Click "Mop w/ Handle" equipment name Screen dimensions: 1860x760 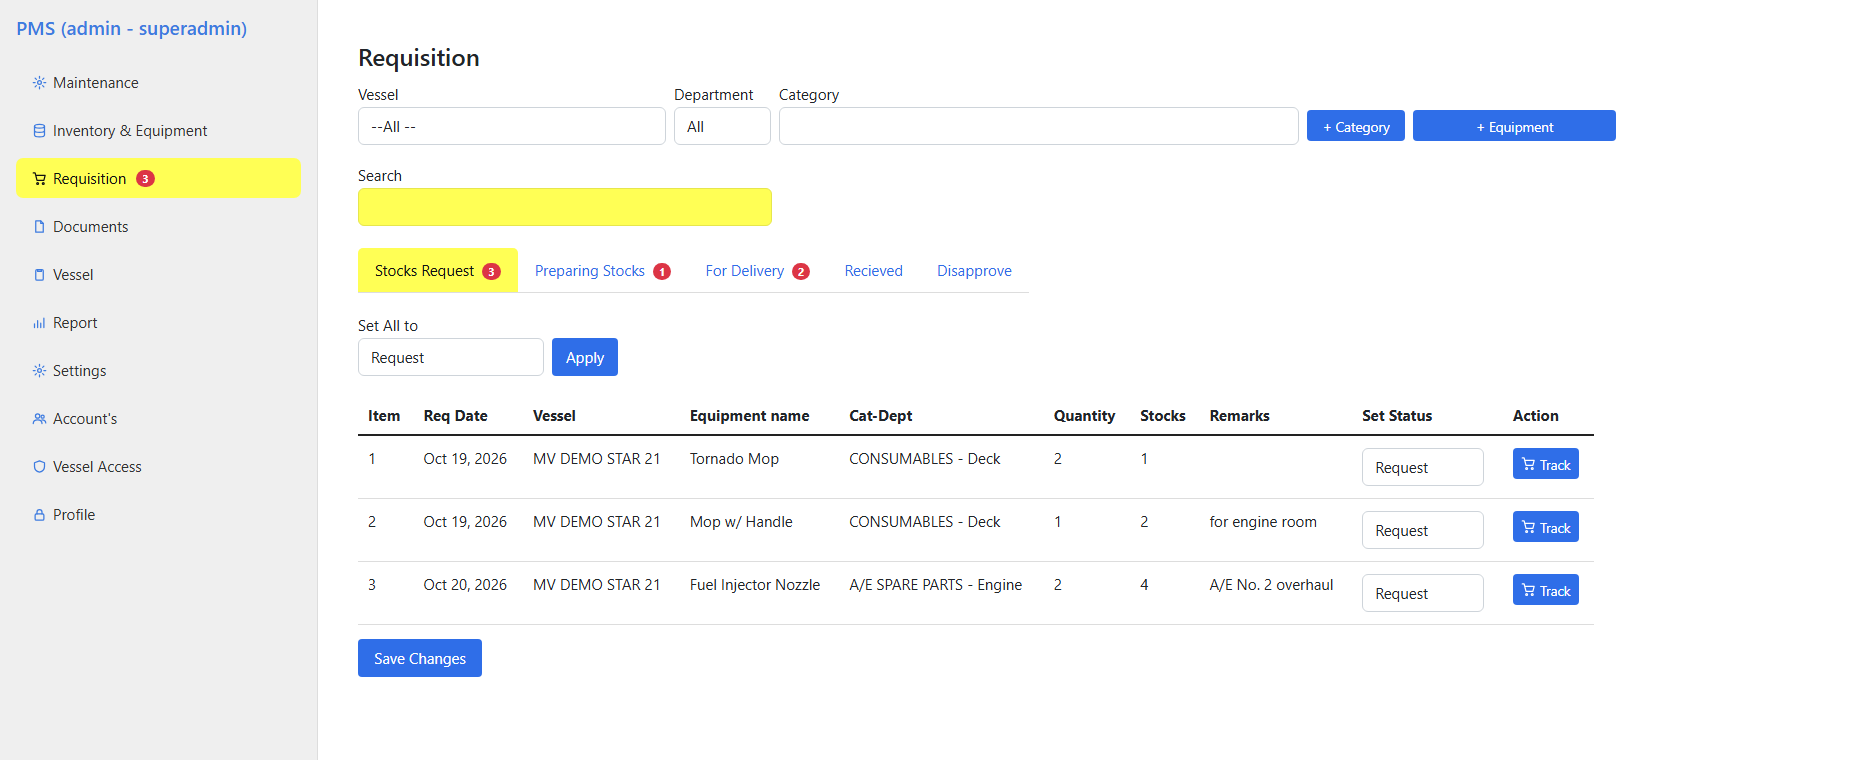coord(741,522)
